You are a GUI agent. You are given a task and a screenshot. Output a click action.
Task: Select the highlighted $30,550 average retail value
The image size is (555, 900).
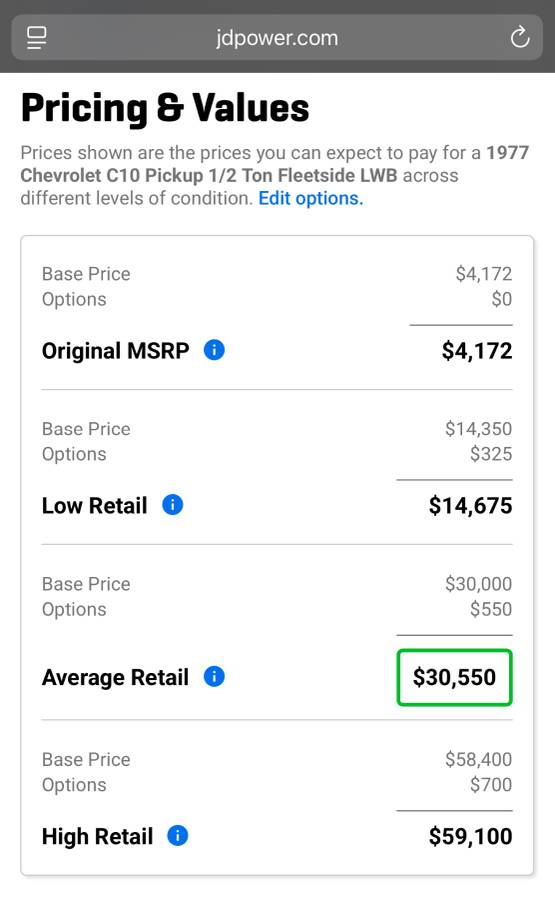454,677
